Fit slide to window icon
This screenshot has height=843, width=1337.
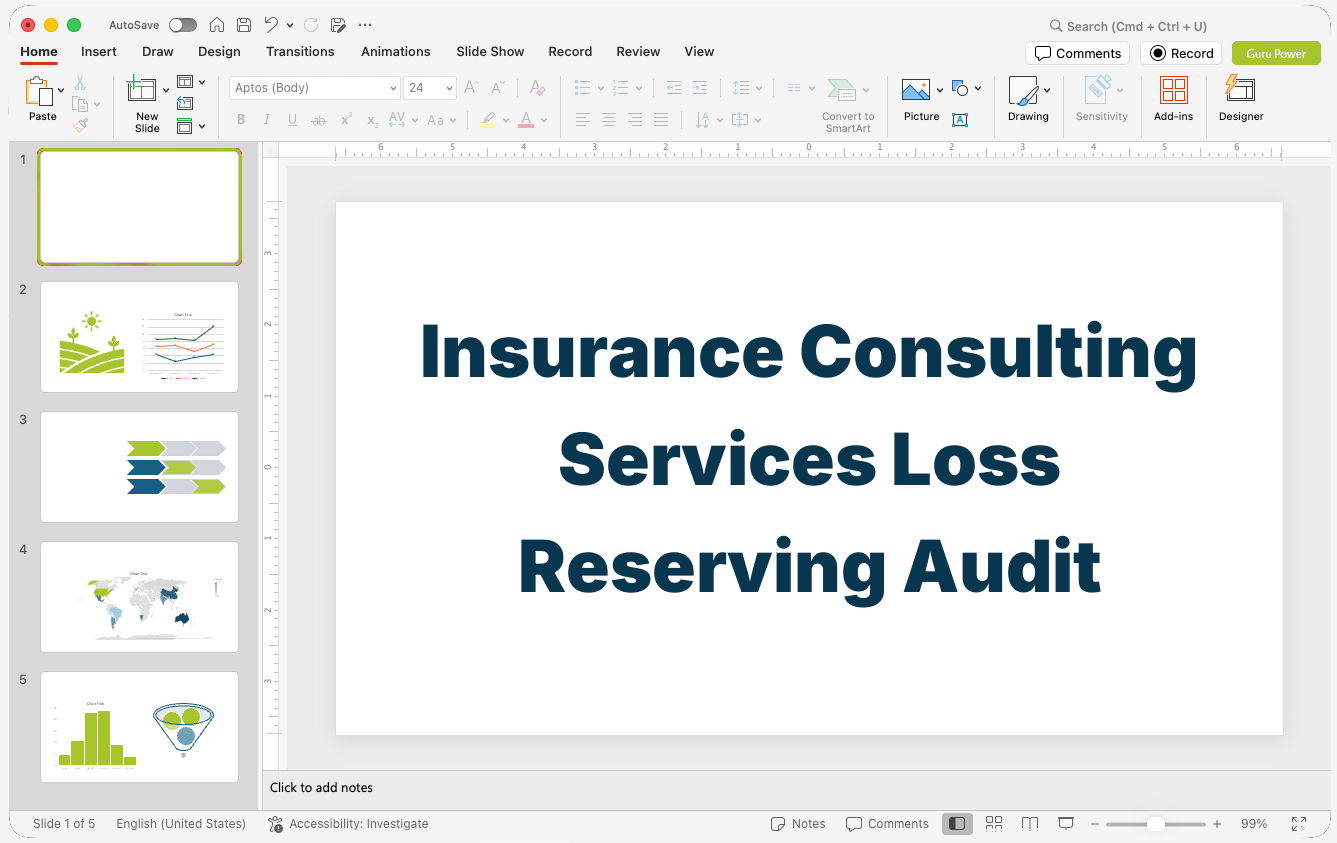click(x=1299, y=824)
